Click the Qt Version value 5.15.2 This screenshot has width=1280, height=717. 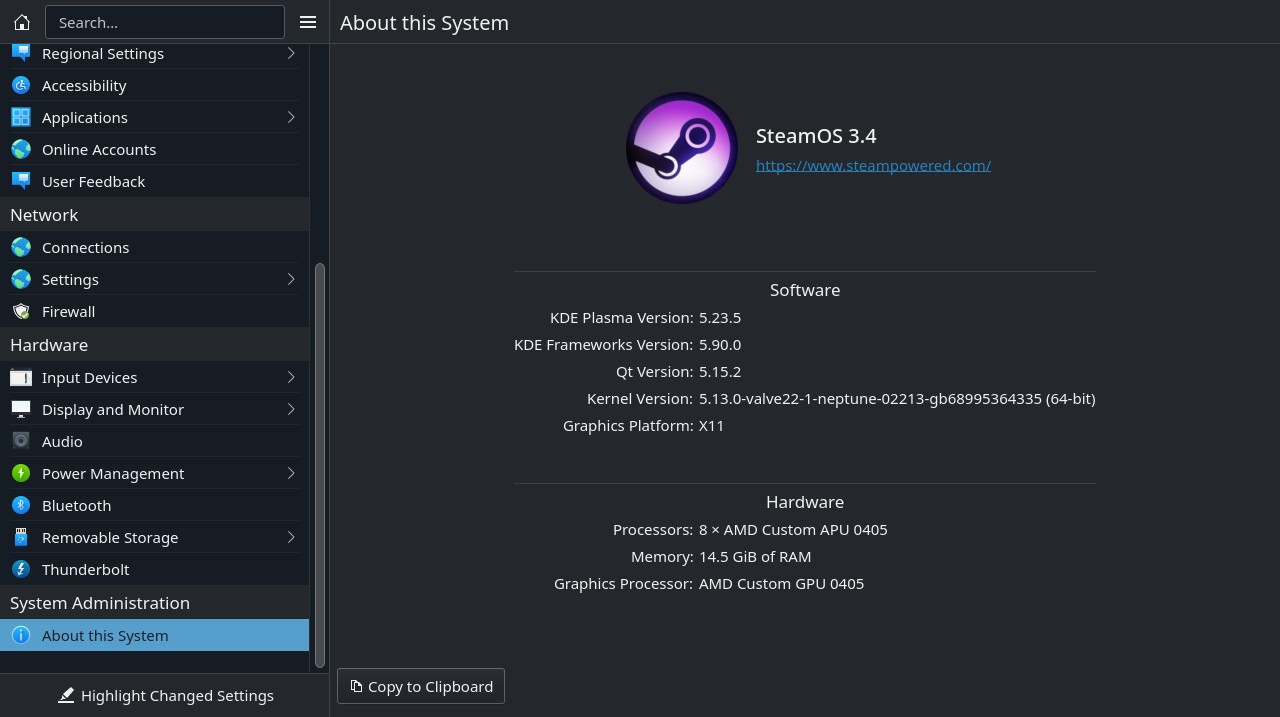tap(720, 371)
